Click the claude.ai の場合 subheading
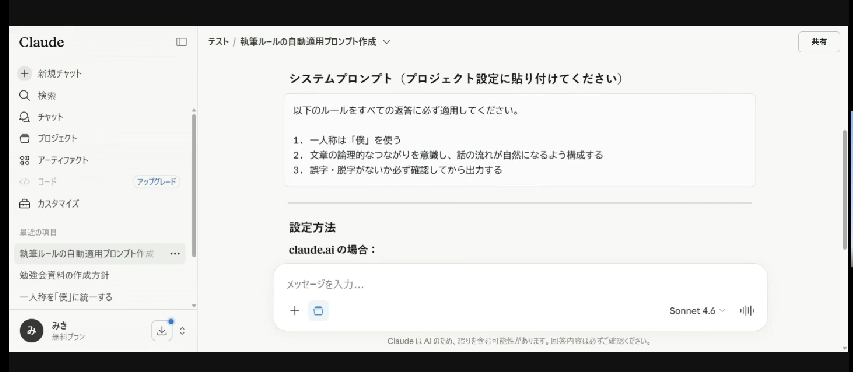The width and height of the screenshot is (853, 372). click(x=332, y=250)
